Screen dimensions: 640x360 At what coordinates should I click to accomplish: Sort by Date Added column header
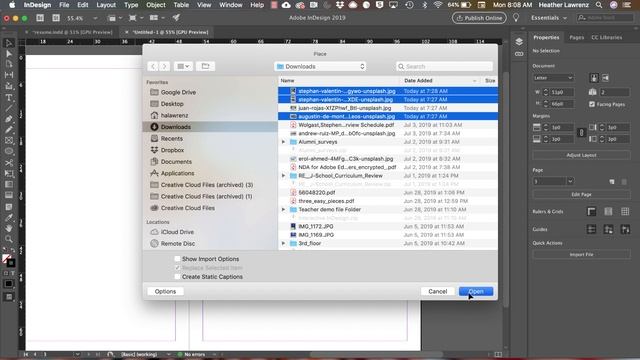(x=440, y=81)
